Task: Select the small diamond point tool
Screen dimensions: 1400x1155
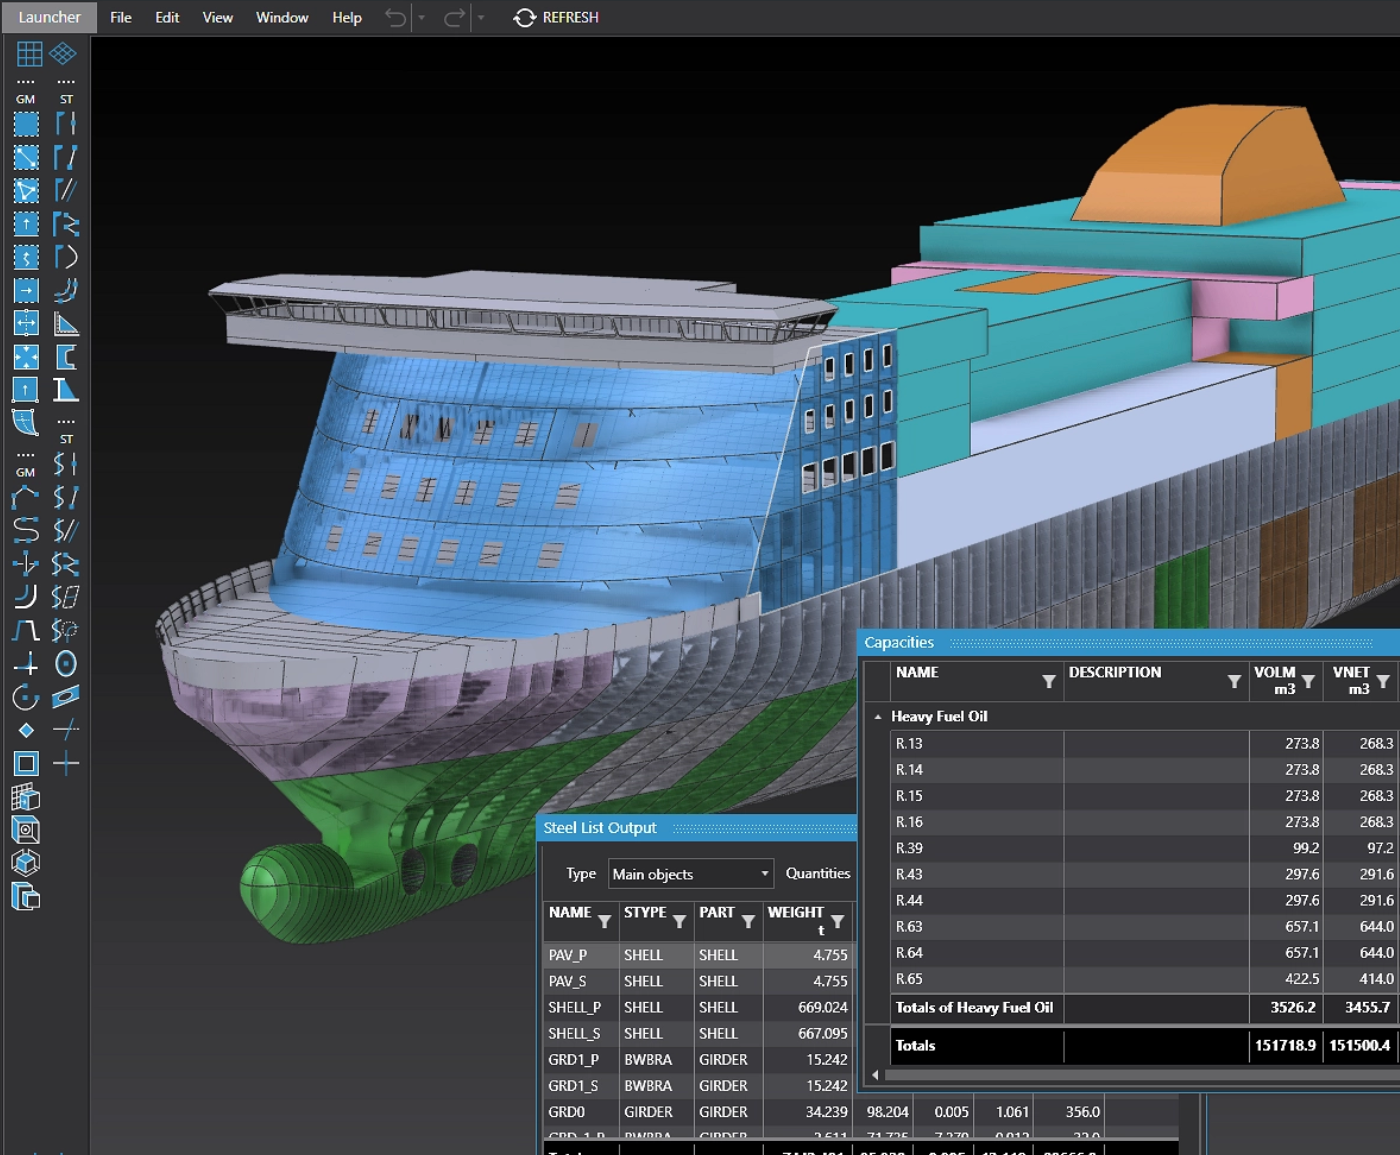Action: [26, 731]
